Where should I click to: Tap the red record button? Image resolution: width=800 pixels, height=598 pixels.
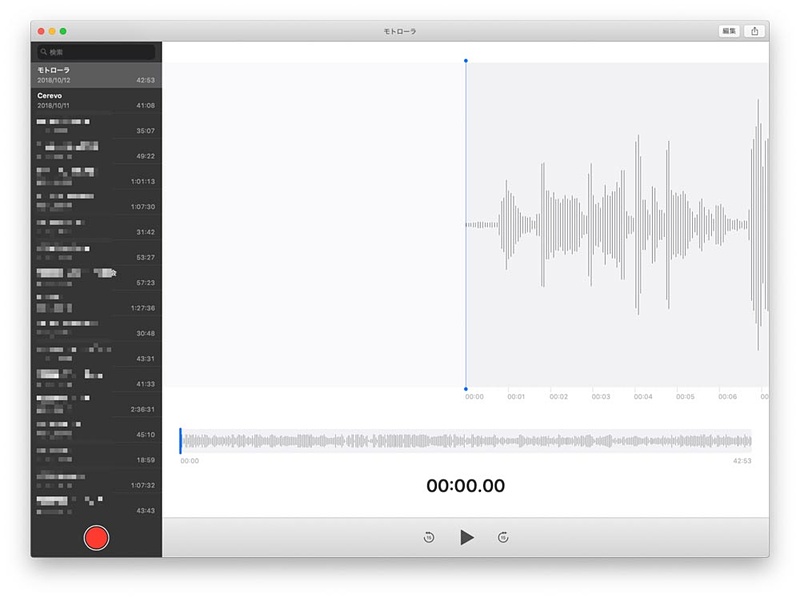[96, 536]
